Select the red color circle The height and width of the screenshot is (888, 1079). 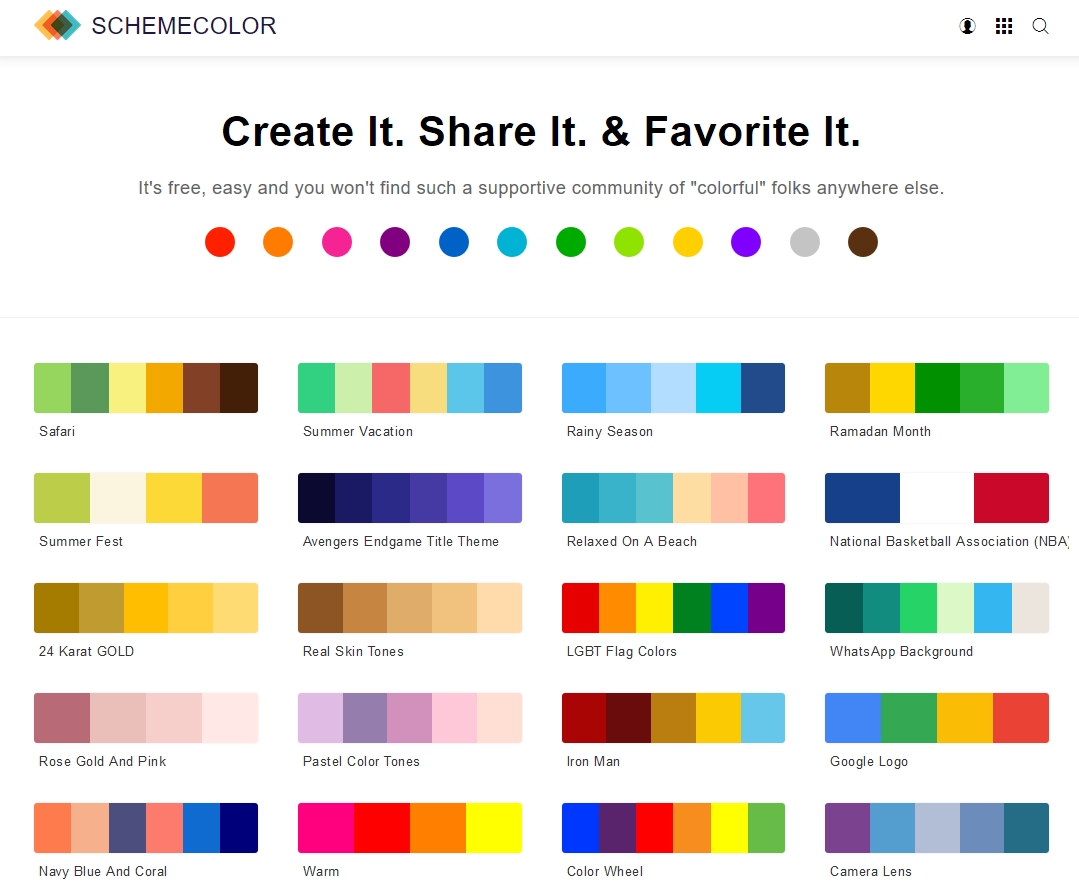[220, 242]
